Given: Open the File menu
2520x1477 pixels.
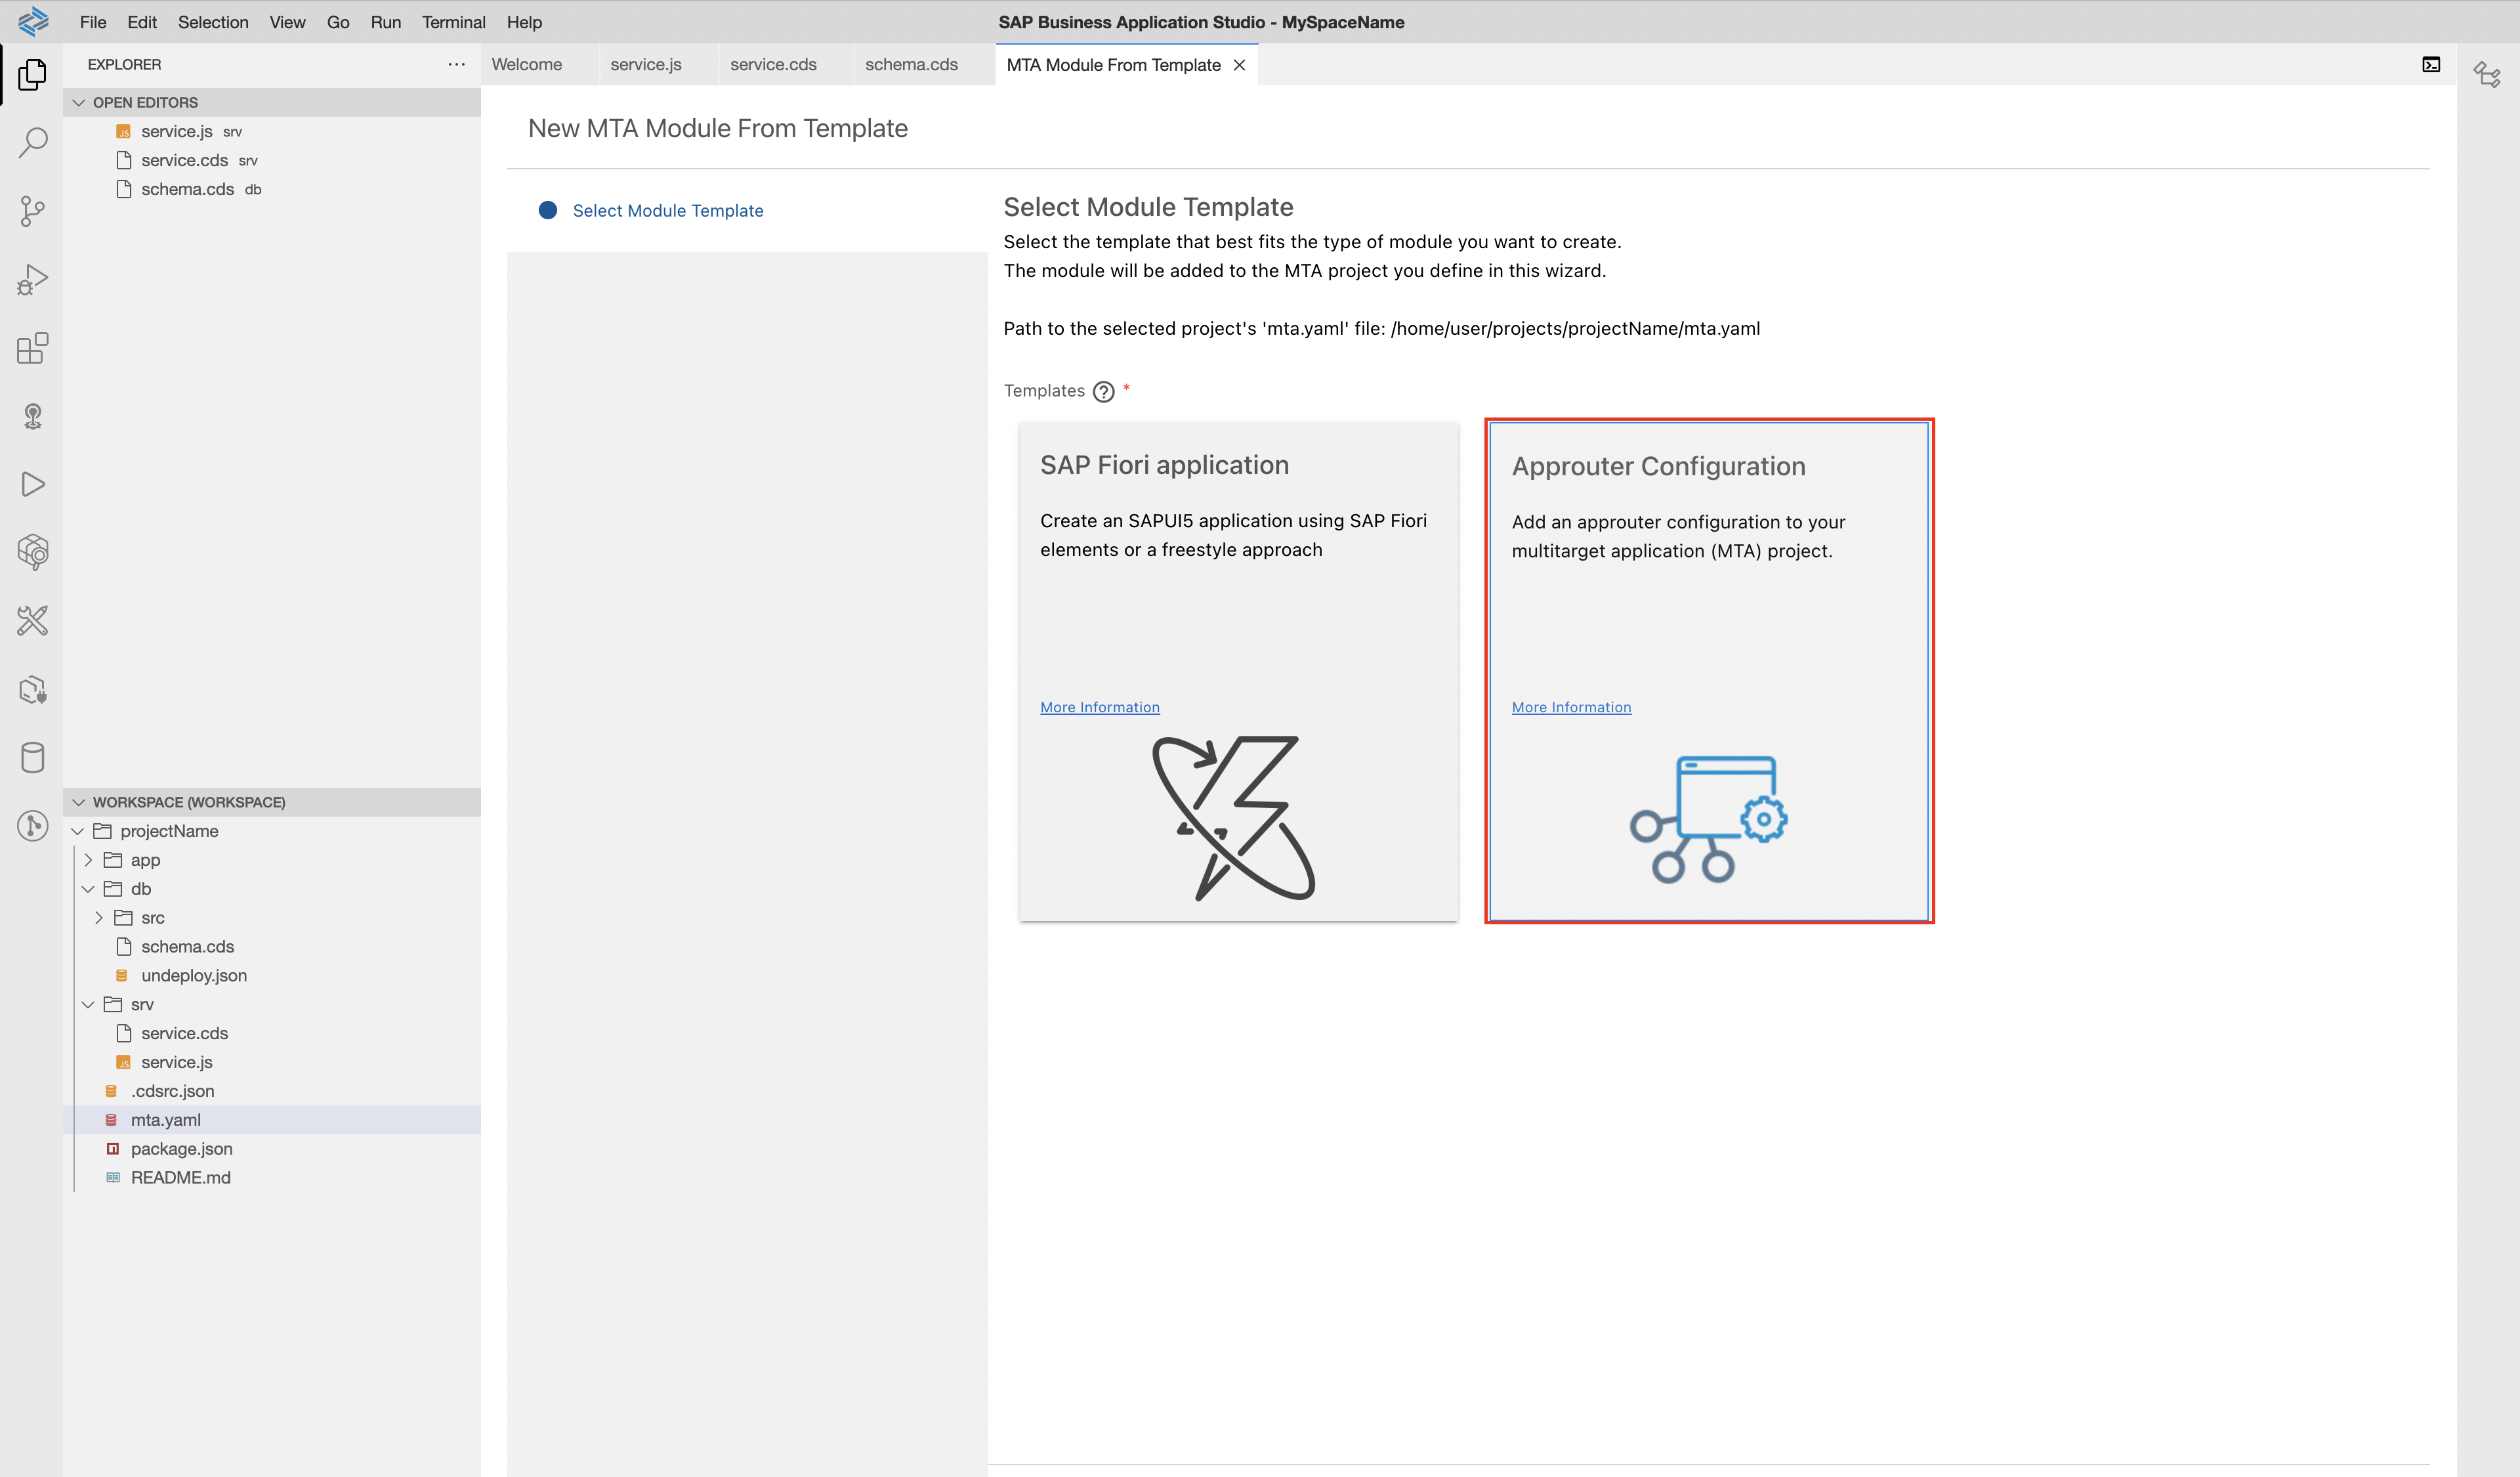Looking at the screenshot, I should tap(93, 22).
